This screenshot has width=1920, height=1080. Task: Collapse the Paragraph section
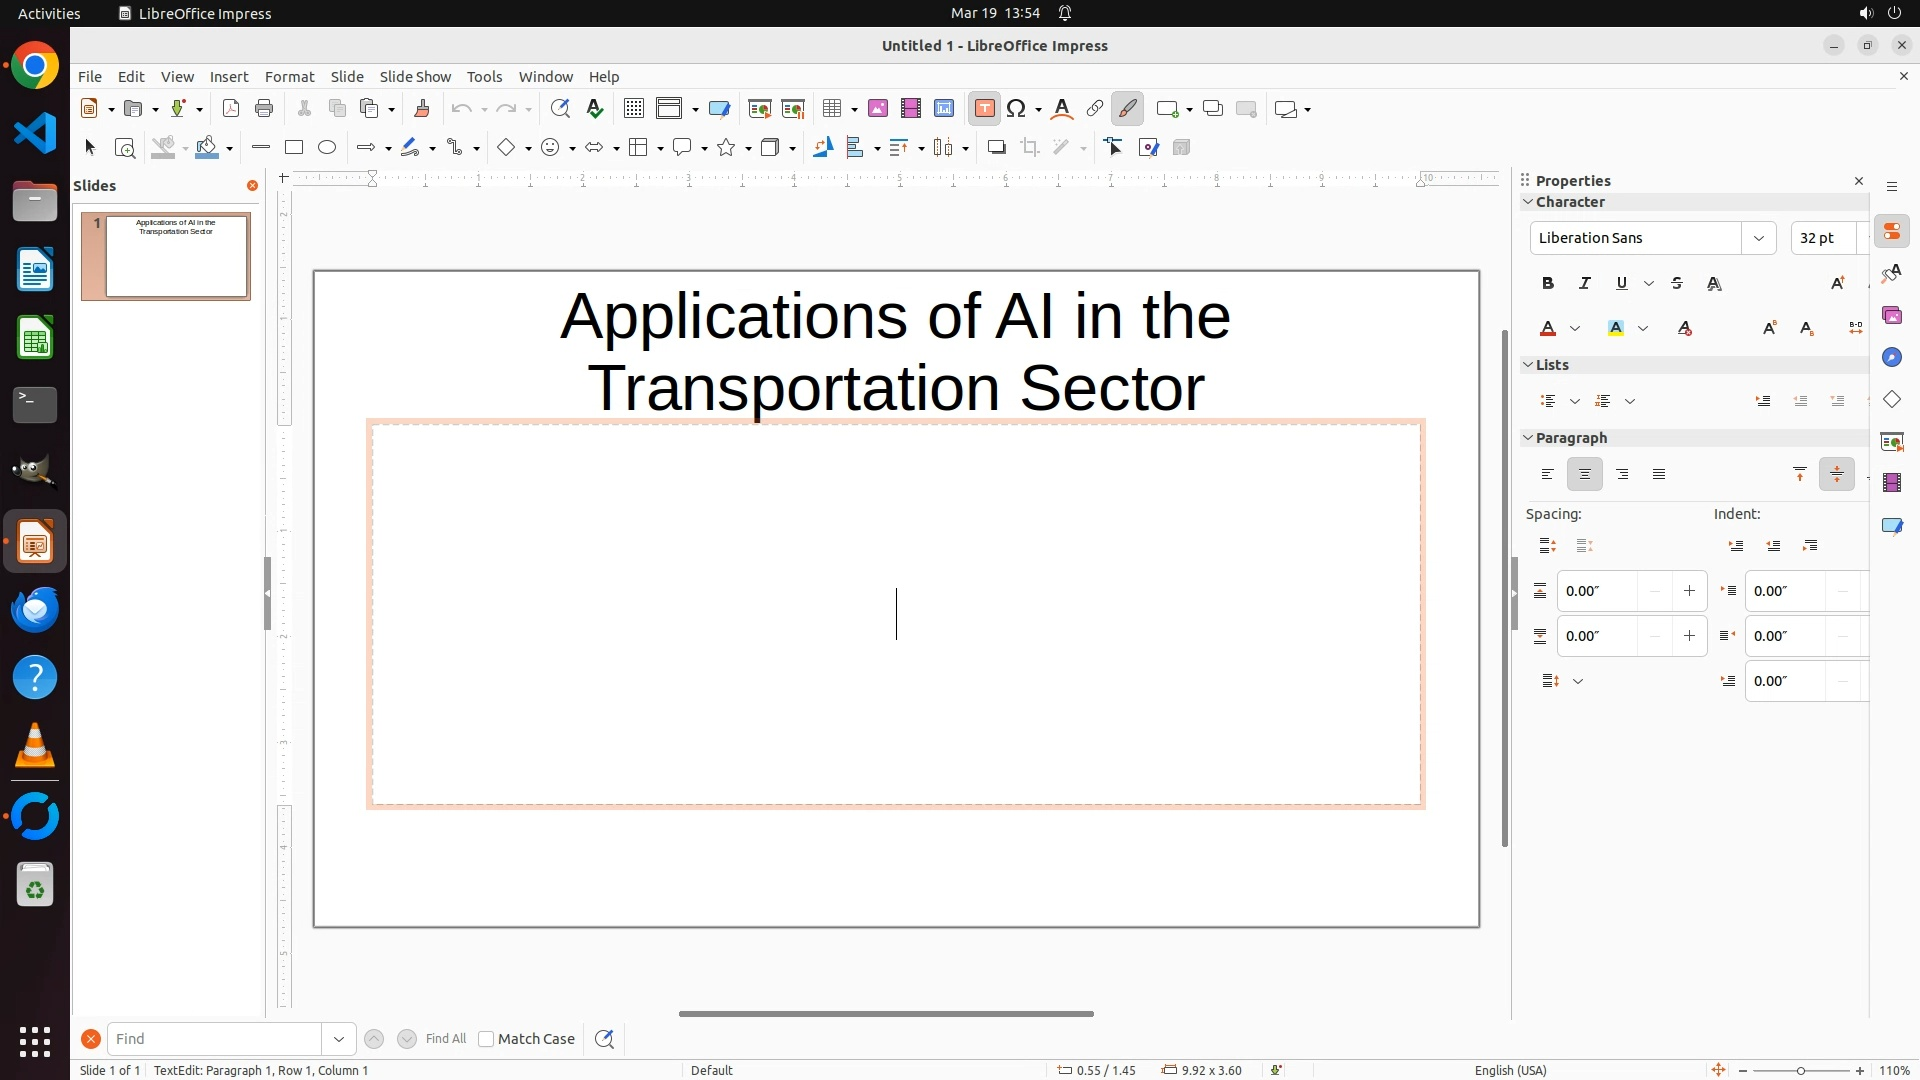(x=1528, y=438)
